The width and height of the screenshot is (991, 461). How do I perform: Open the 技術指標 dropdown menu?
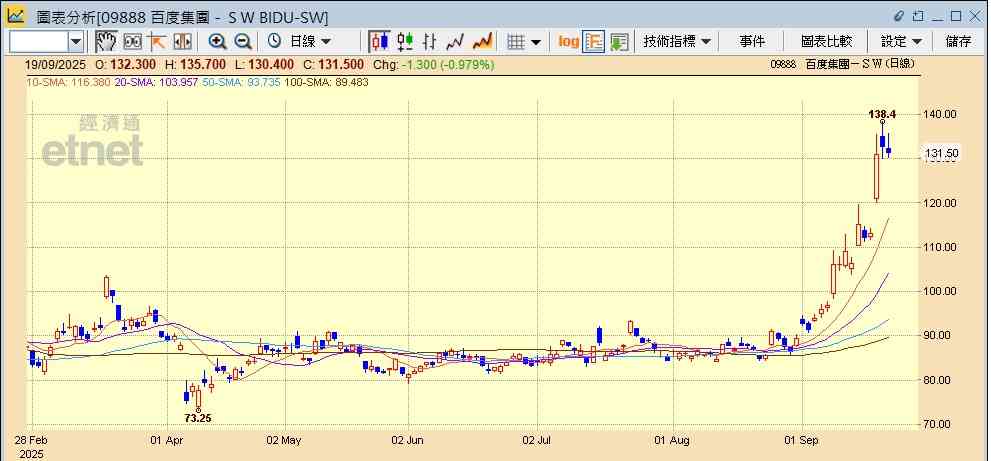click(x=677, y=42)
